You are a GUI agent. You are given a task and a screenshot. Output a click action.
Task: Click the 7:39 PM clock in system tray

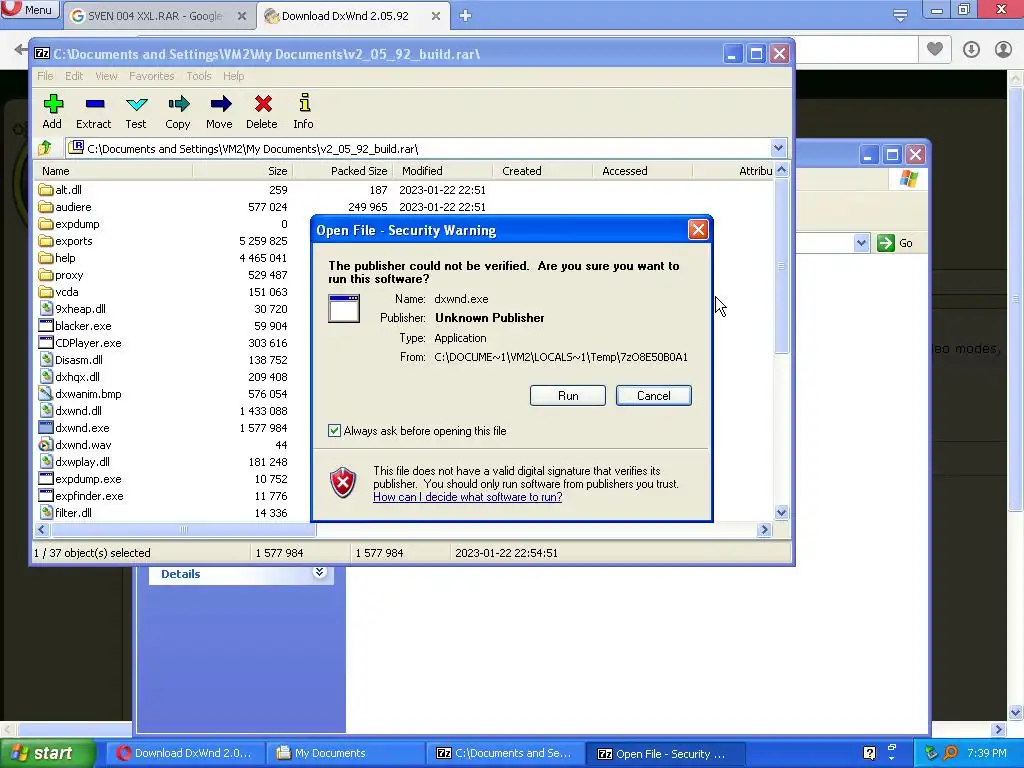(986, 753)
